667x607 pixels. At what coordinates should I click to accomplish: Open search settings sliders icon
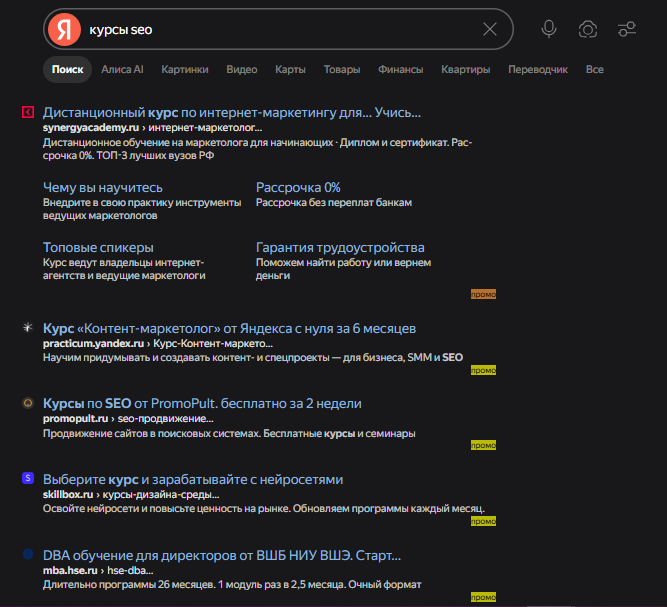[x=627, y=29]
